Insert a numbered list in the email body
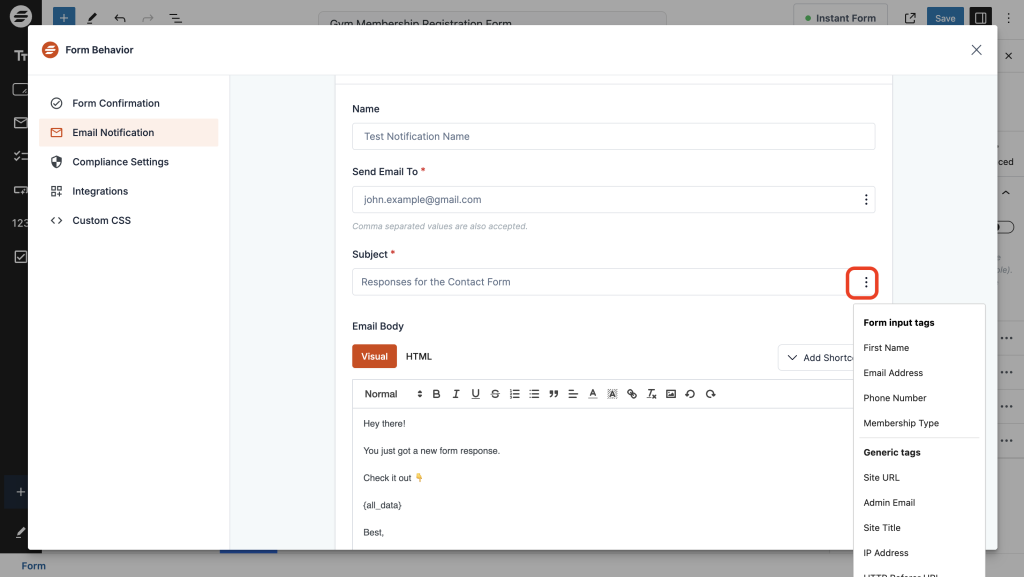The height and width of the screenshot is (577, 1024). click(515, 394)
